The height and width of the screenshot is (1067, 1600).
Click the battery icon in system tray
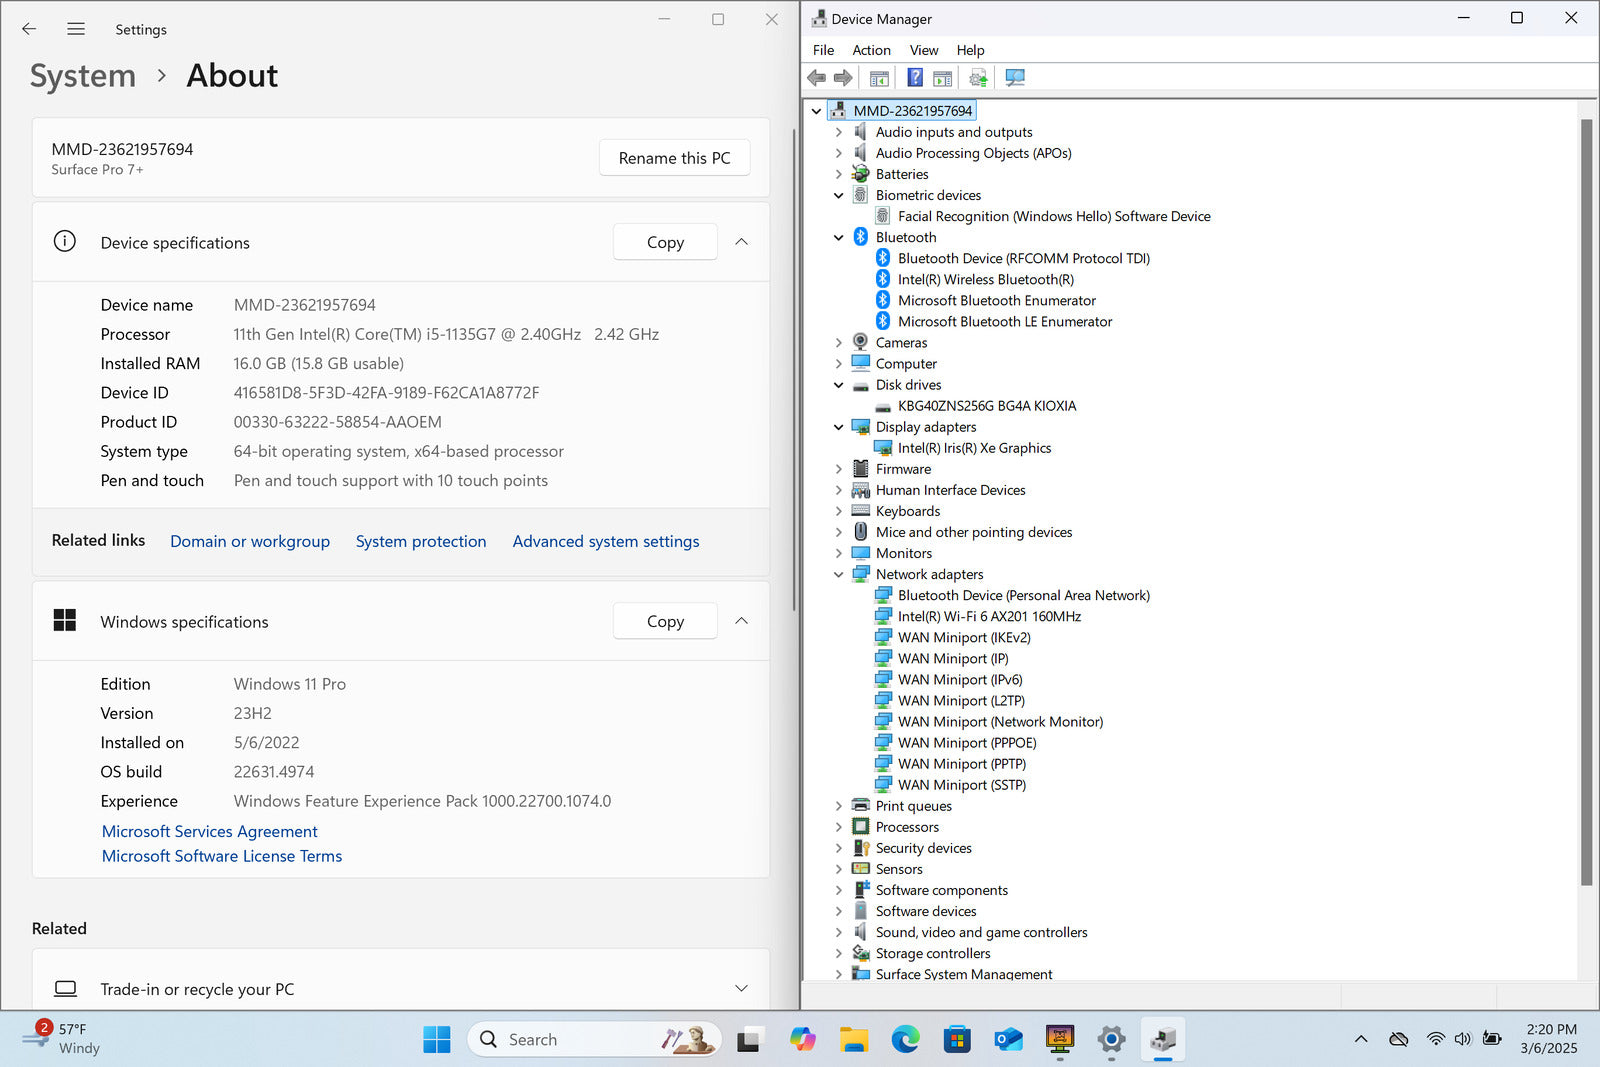1492,1039
